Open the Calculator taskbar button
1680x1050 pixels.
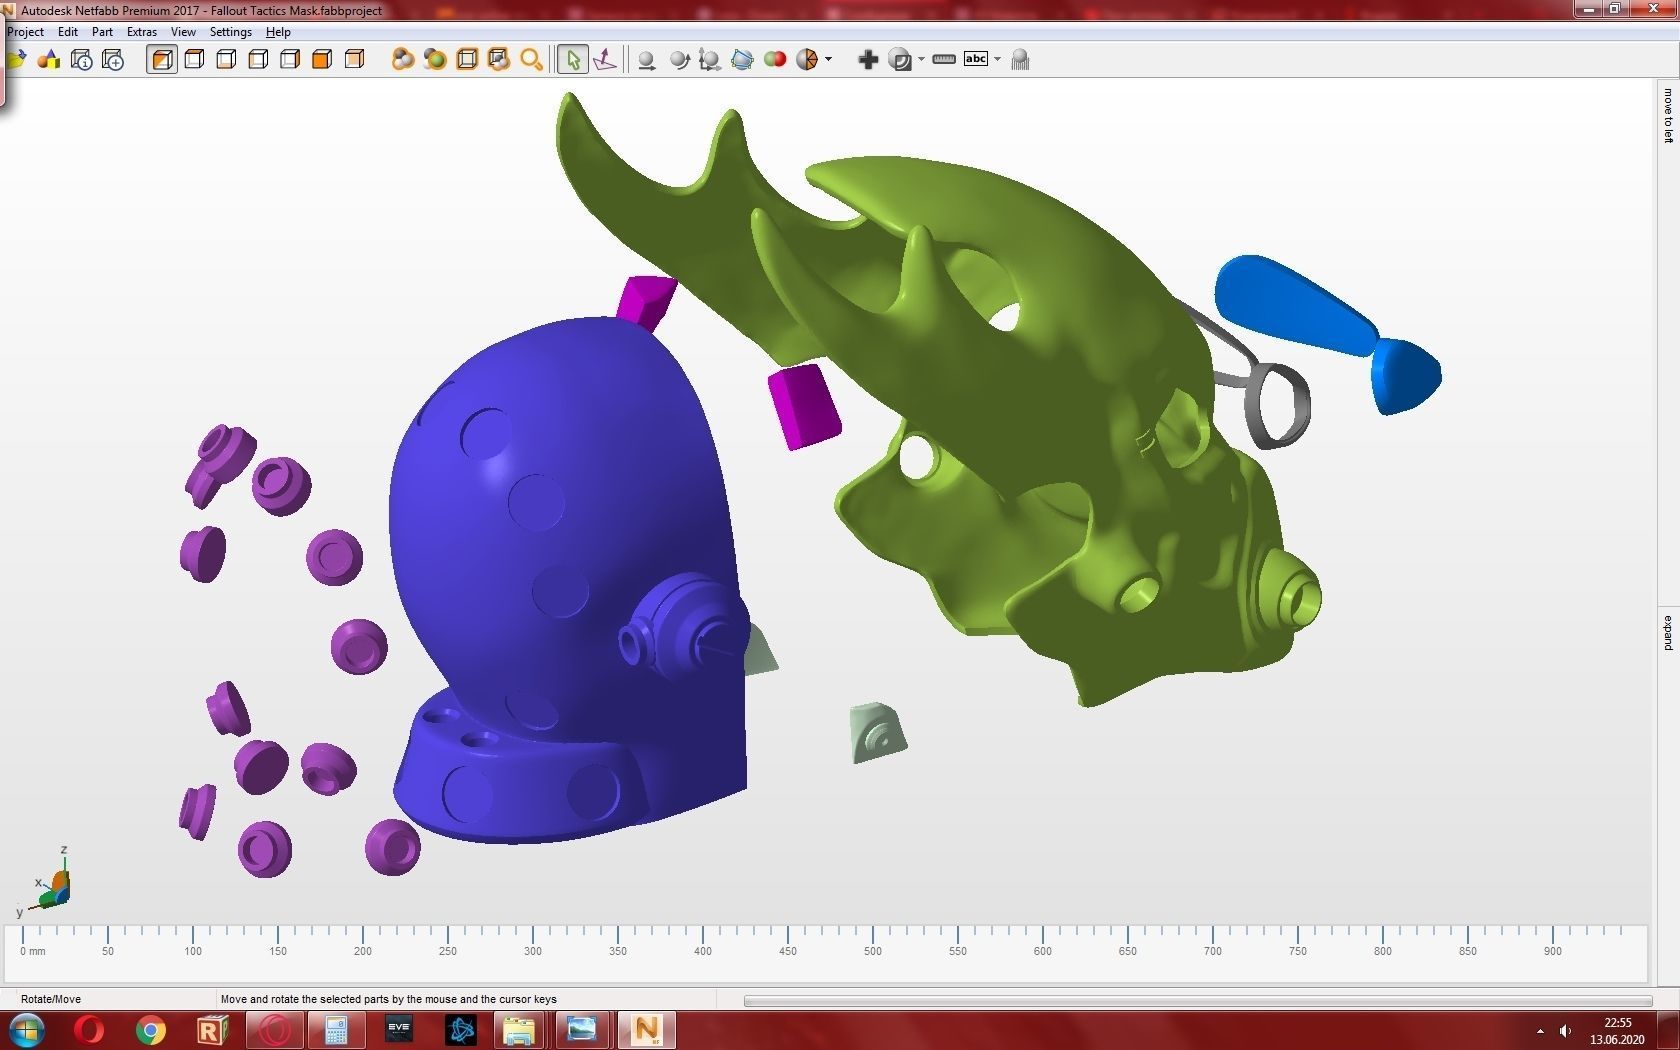coord(336,1030)
